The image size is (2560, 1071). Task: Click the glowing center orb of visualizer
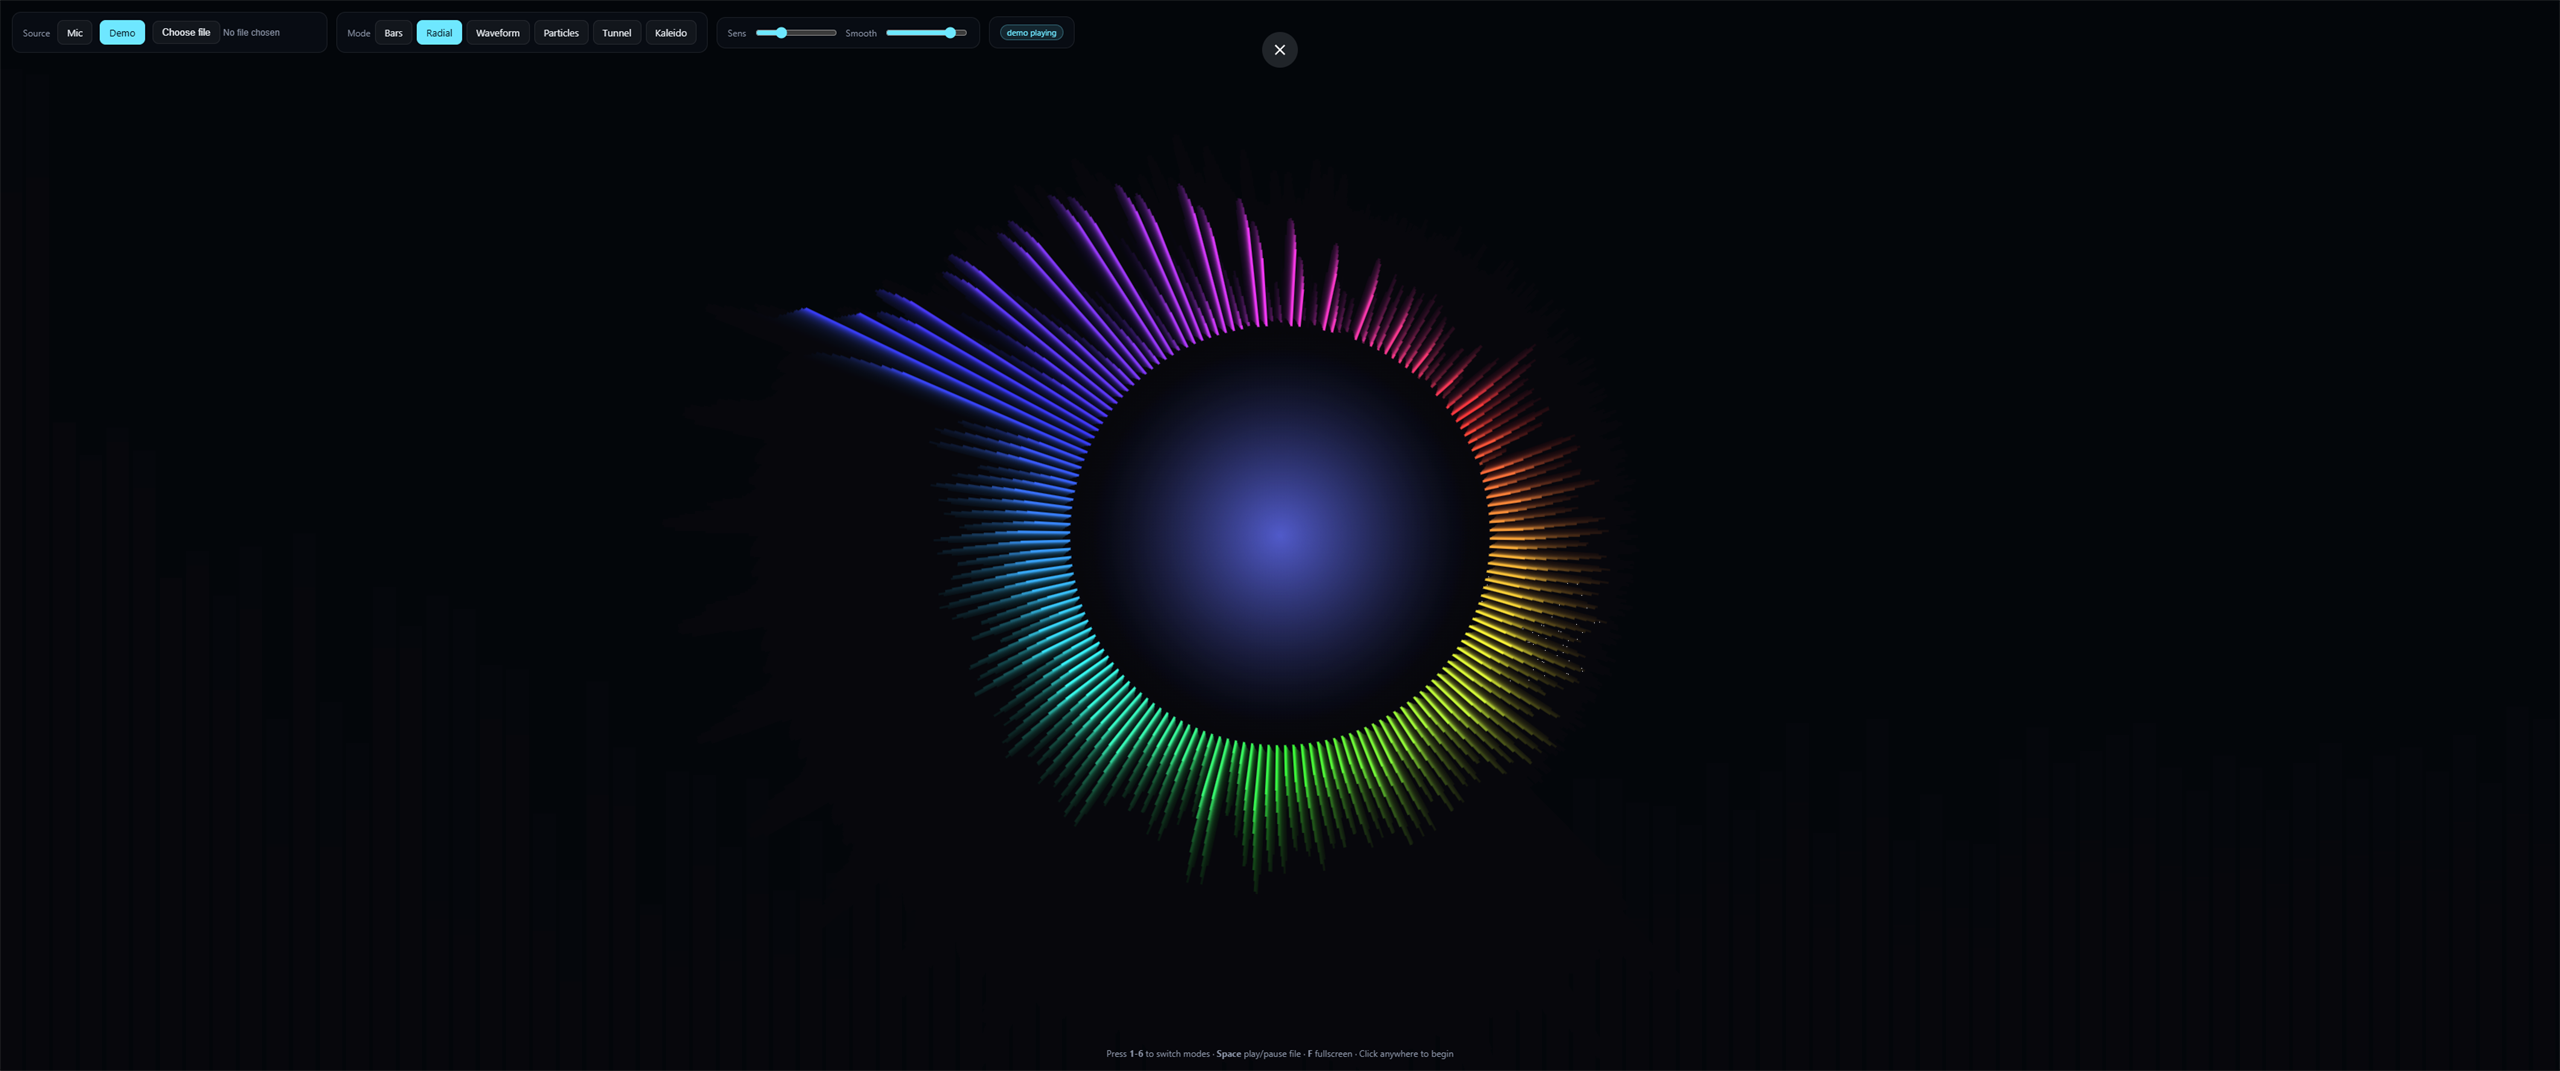click(1280, 536)
